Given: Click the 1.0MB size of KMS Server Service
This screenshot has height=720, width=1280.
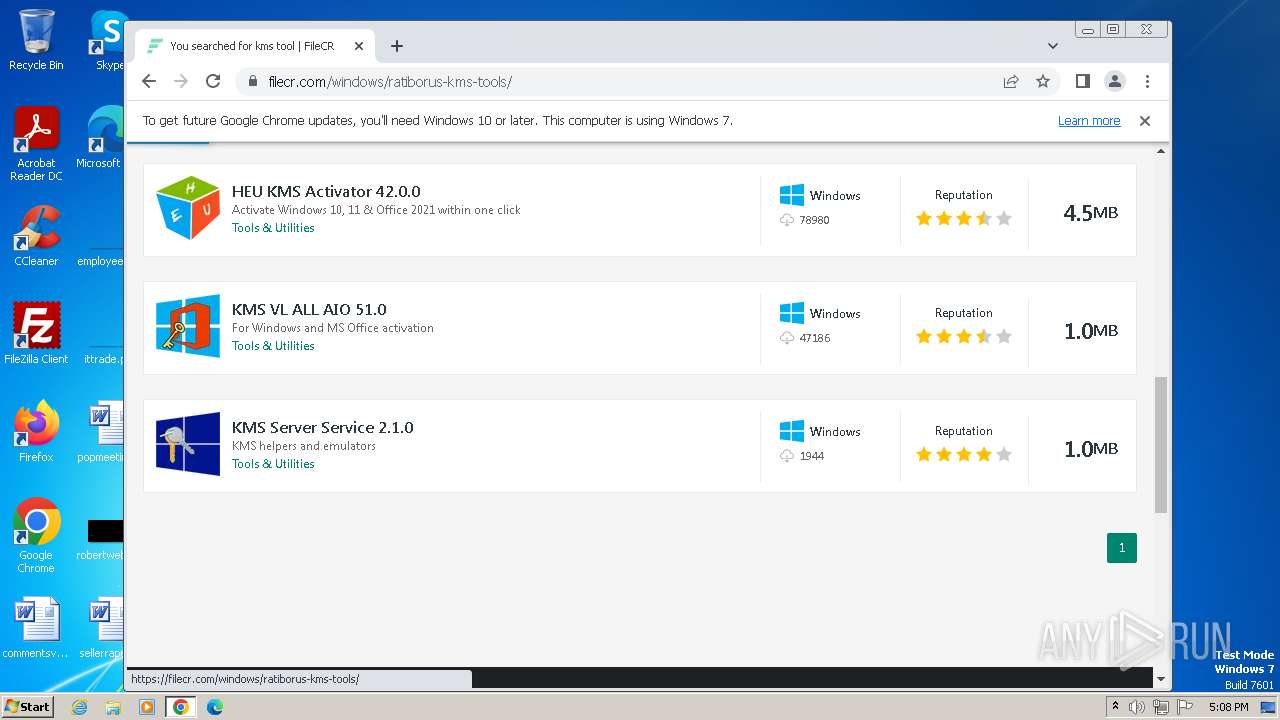Looking at the screenshot, I should [1090, 449].
